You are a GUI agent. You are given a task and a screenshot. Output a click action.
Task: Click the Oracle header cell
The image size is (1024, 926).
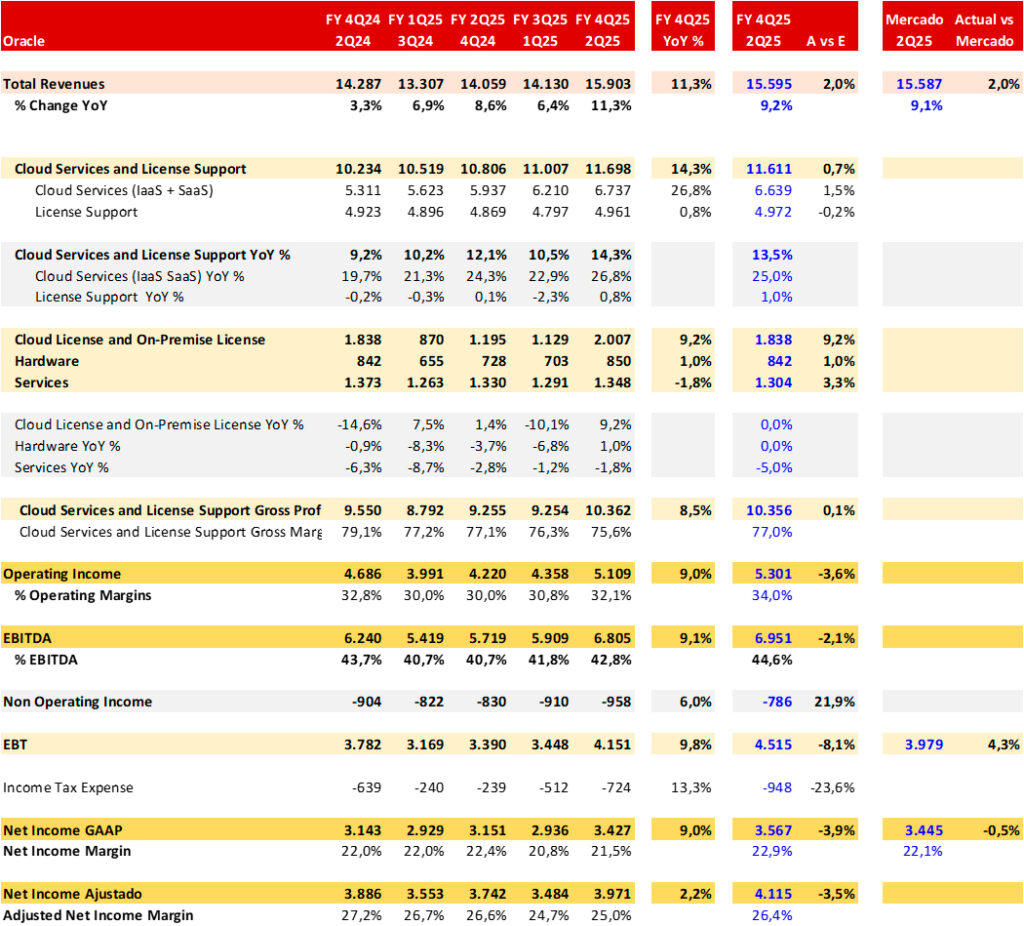point(26,41)
